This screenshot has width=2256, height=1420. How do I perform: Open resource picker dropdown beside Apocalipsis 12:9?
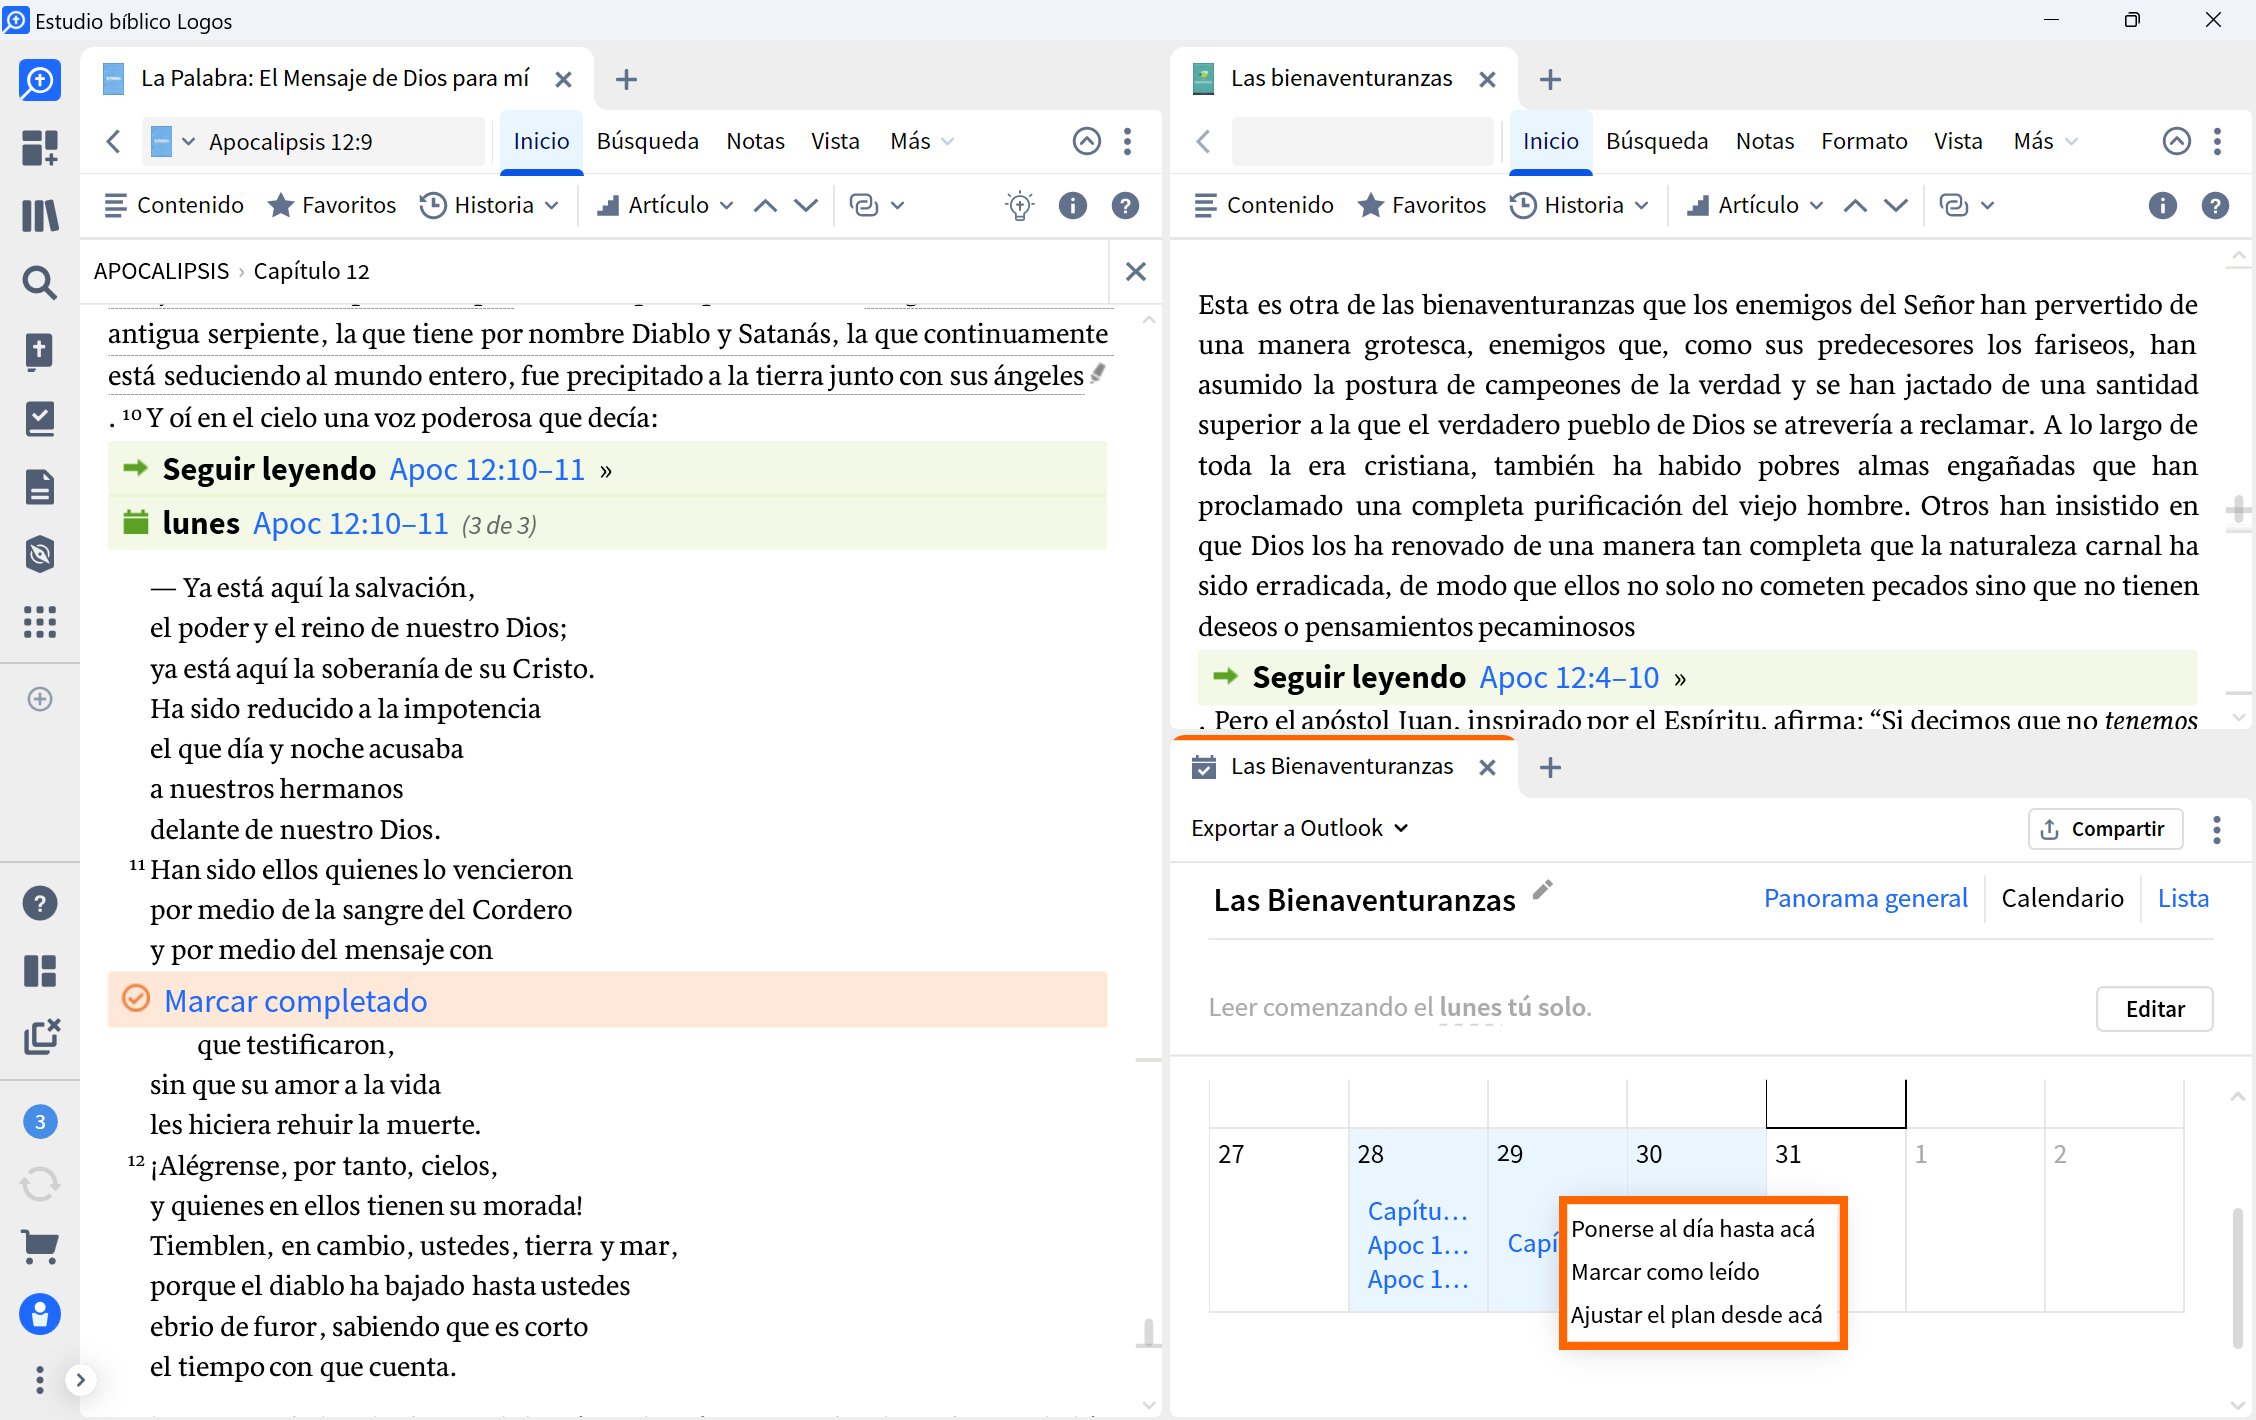(172, 141)
